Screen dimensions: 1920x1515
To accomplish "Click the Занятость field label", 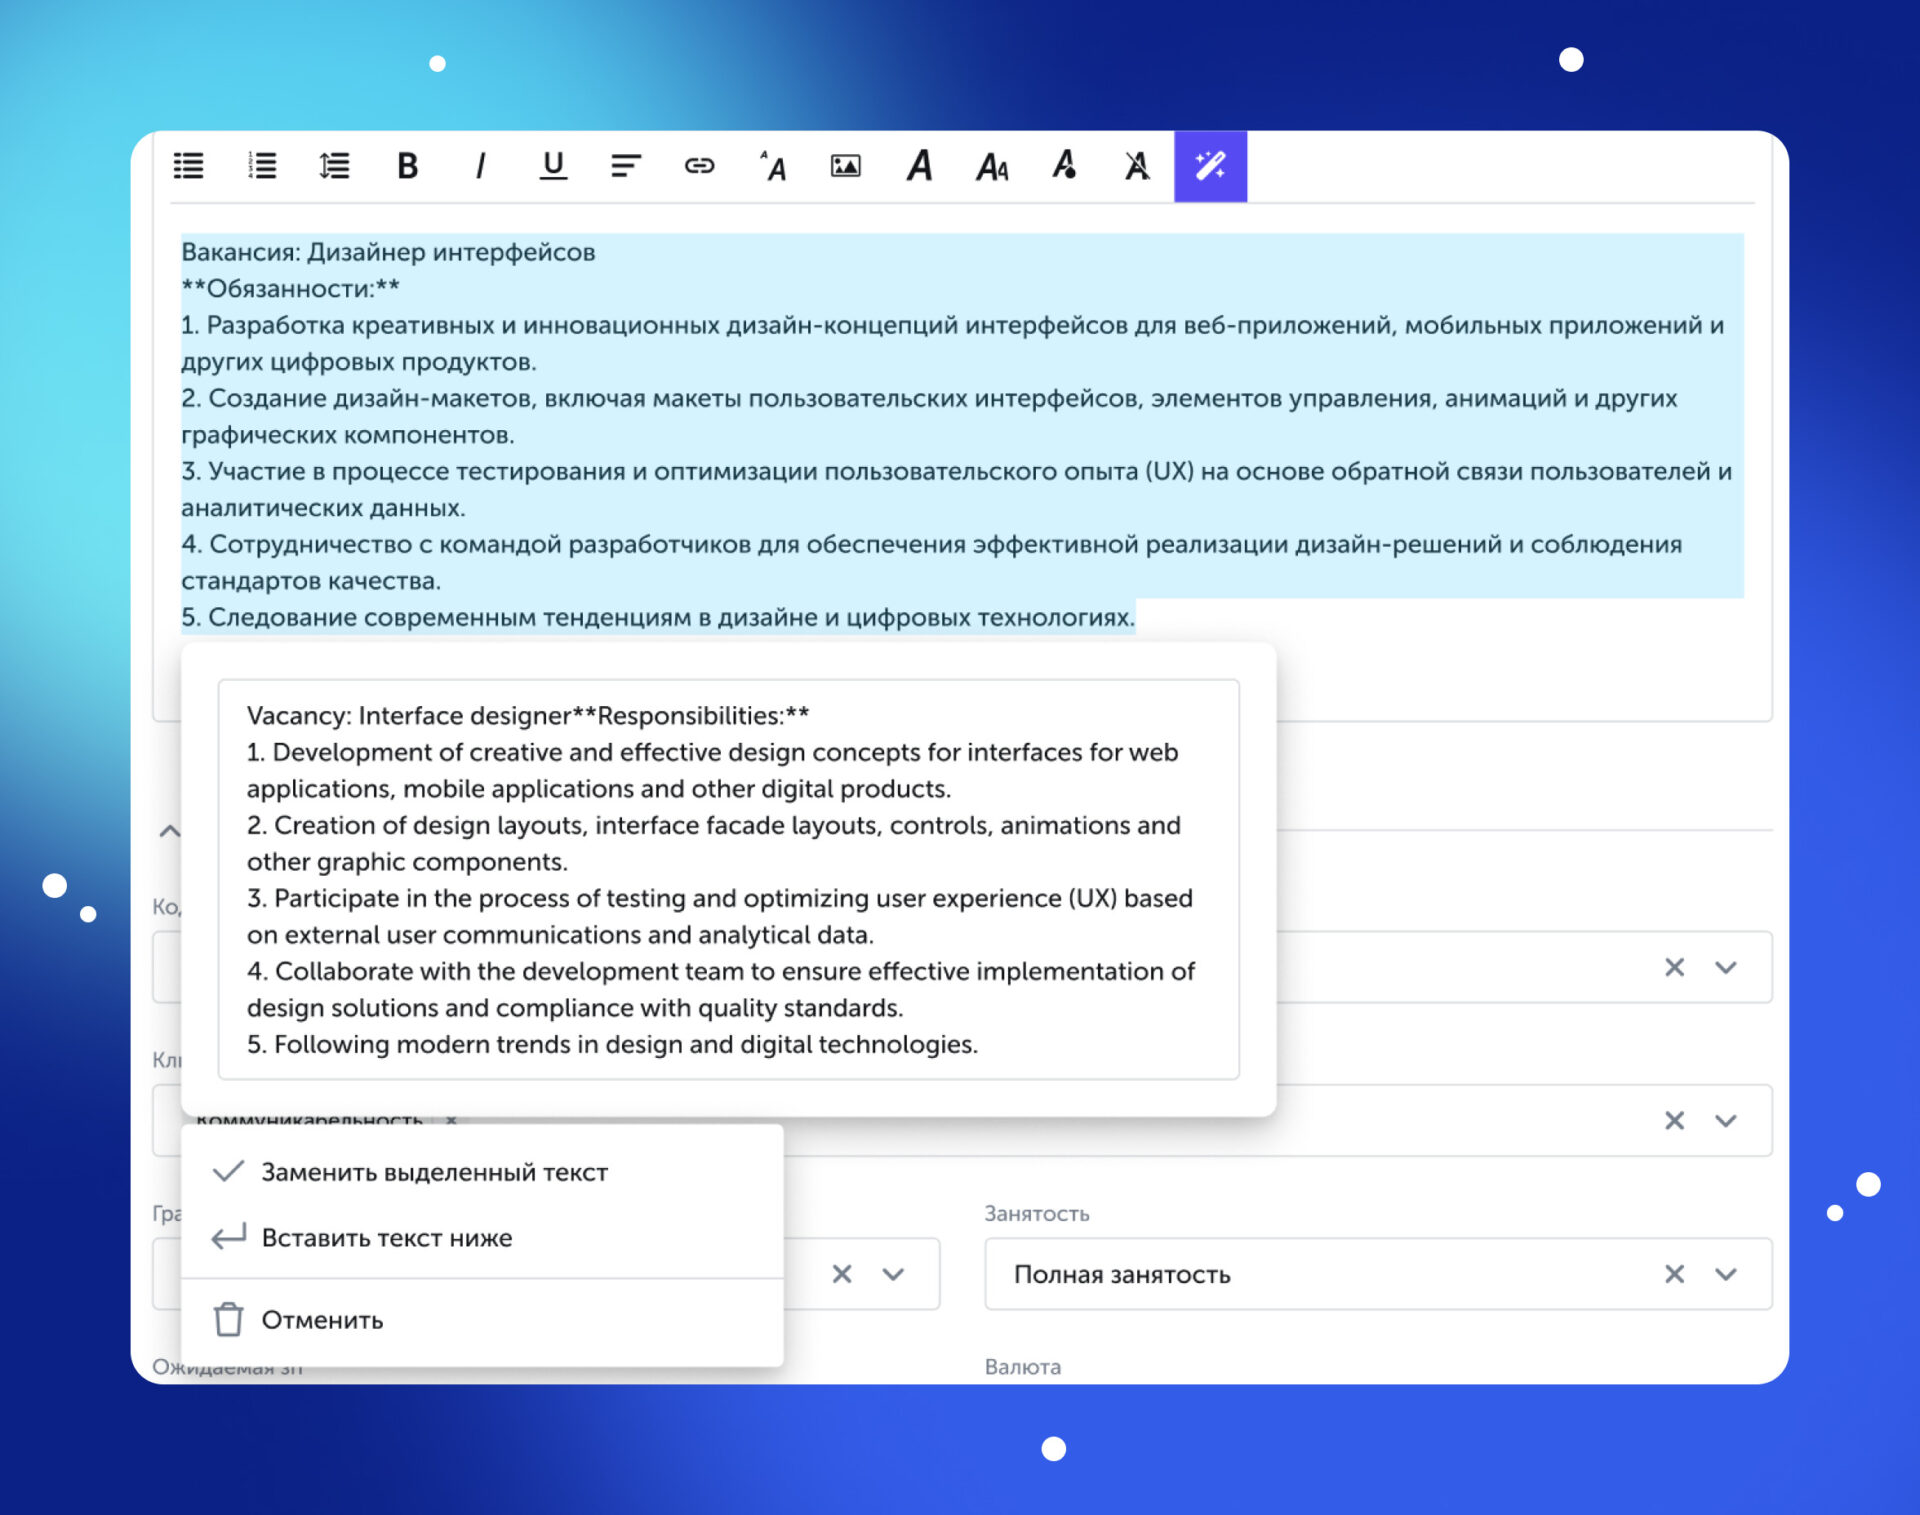I will tap(1037, 1214).
